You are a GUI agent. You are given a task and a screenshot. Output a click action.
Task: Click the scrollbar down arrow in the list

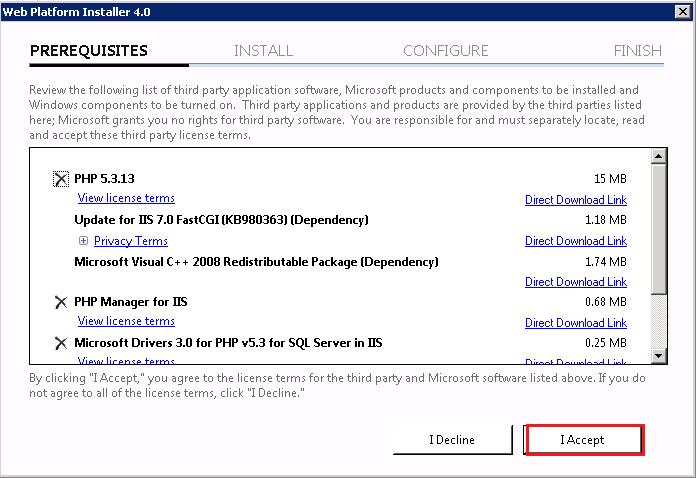click(658, 356)
